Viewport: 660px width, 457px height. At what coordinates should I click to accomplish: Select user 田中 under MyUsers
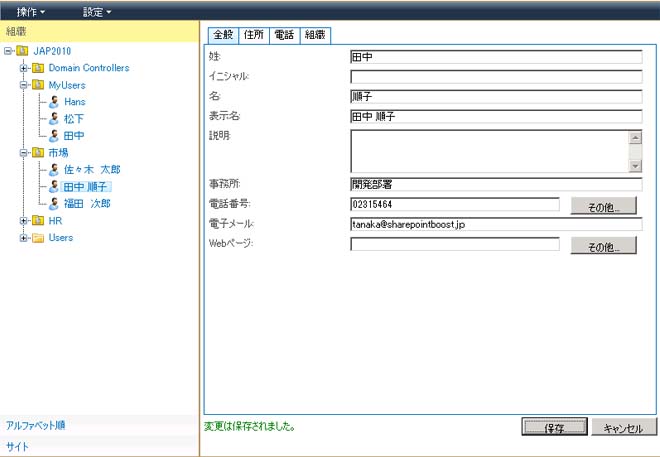pyautogui.click(x=74, y=136)
